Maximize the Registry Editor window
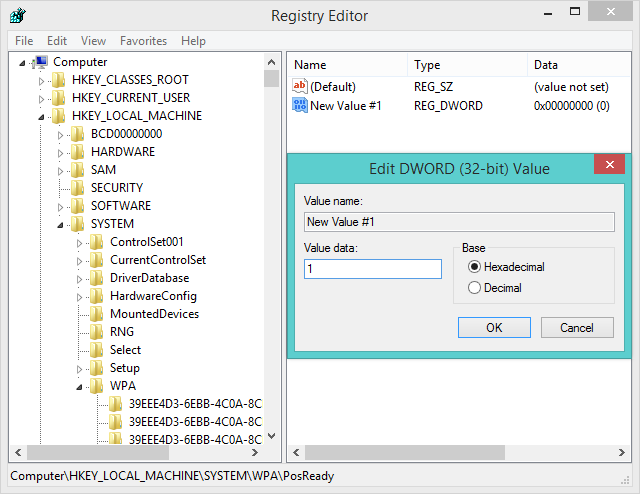Viewport: 640px width, 494px height. point(575,12)
